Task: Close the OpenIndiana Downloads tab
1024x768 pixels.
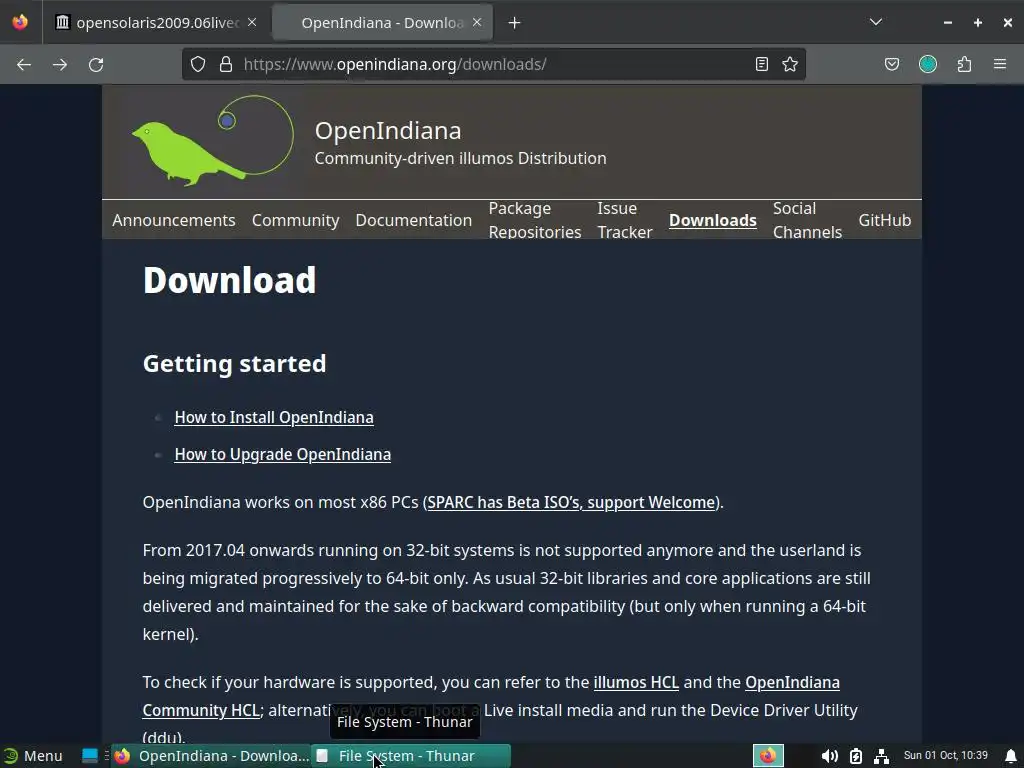Action: (477, 22)
